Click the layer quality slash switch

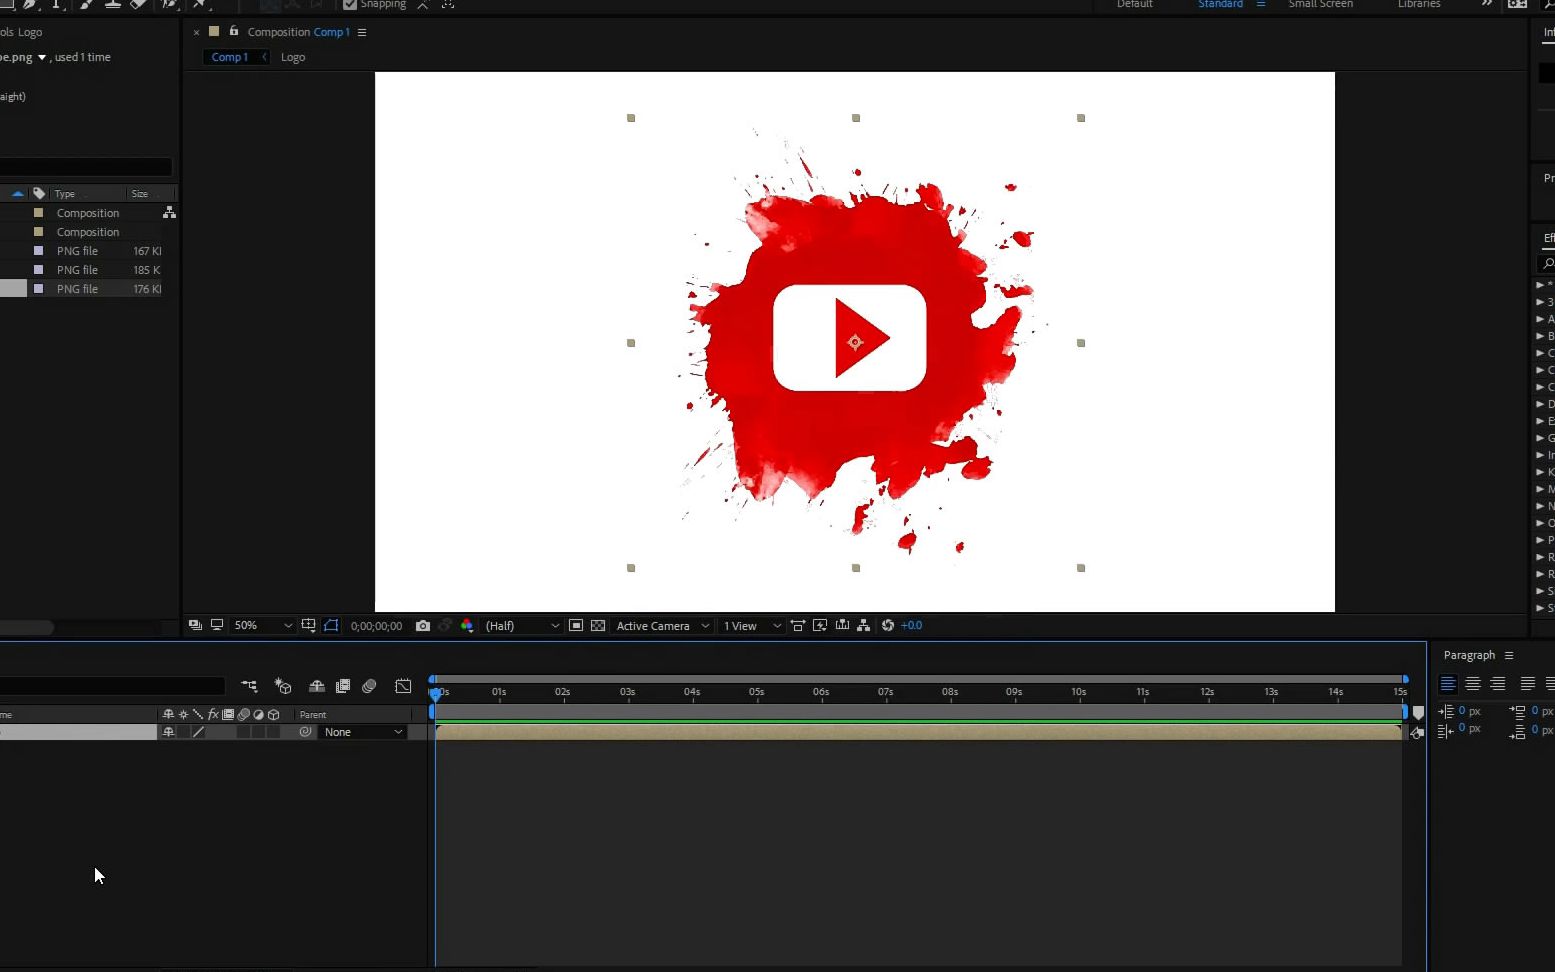(x=198, y=732)
